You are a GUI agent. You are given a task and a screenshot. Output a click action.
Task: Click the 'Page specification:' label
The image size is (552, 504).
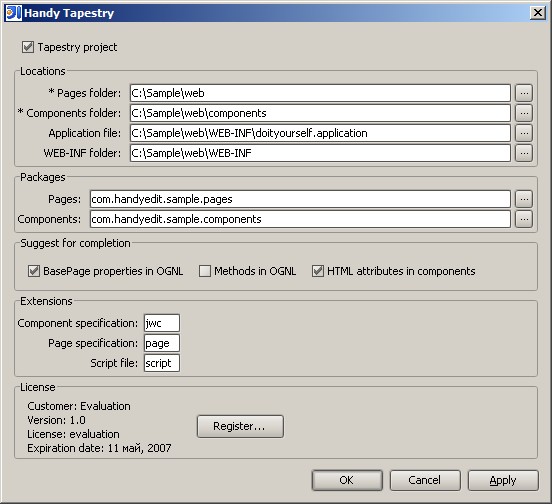click(x=93, y=343)
